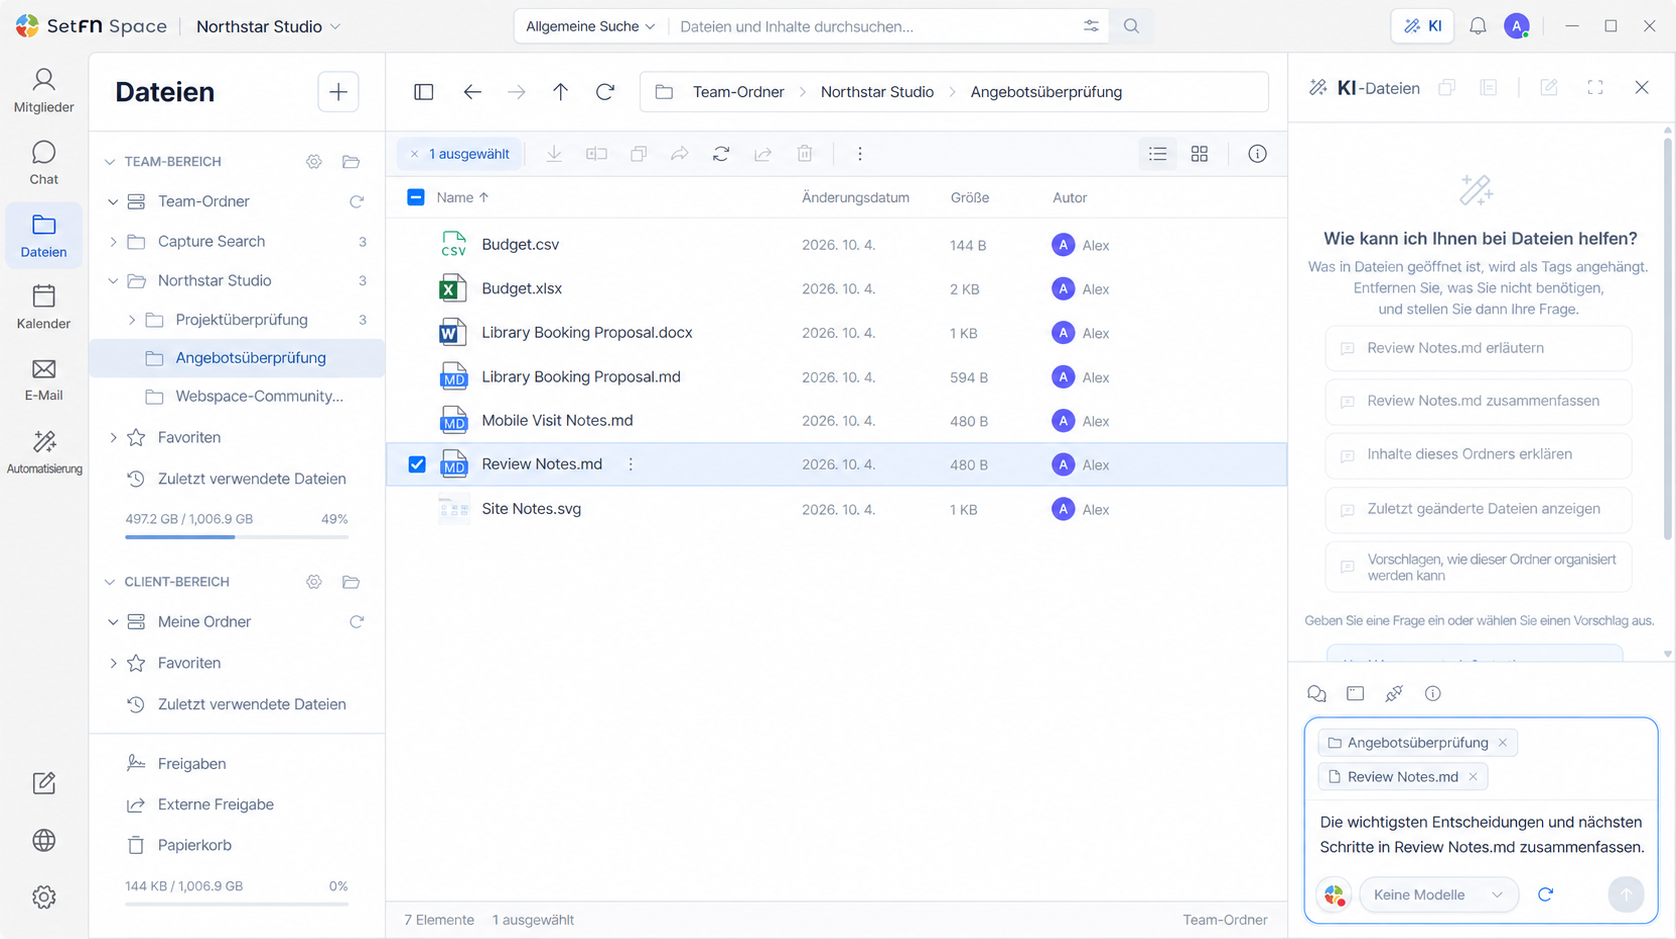Screen dimensions: 1676x939
Task: Click suggestion Review Notes.md zusammenfassen
Action: (x=1478, y=401)
